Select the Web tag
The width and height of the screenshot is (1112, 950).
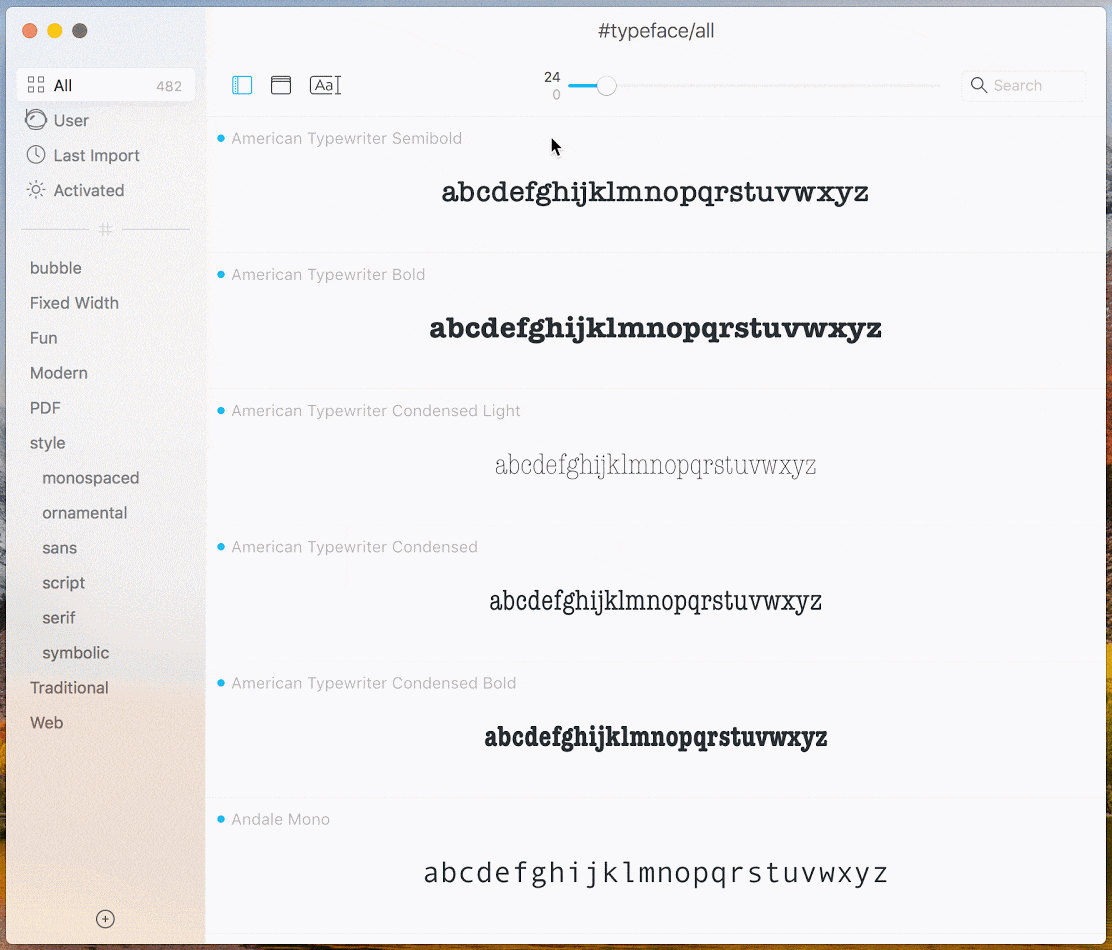tap(46, 722)
